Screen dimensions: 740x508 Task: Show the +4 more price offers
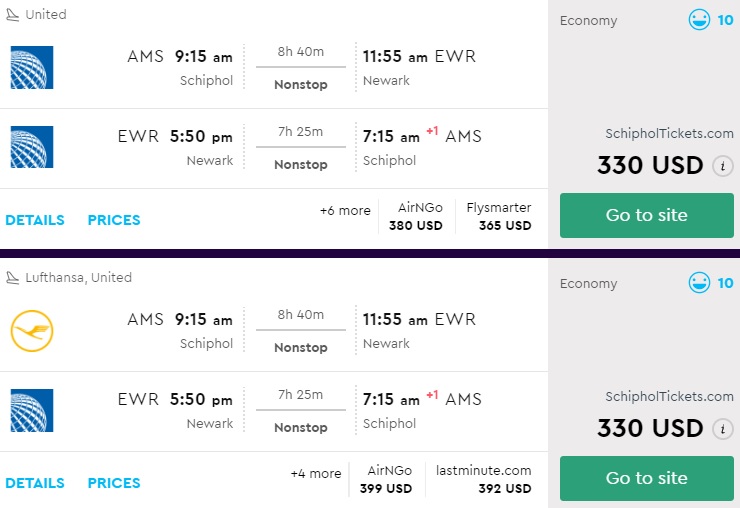pyautogui.click(x=316, y=474)
